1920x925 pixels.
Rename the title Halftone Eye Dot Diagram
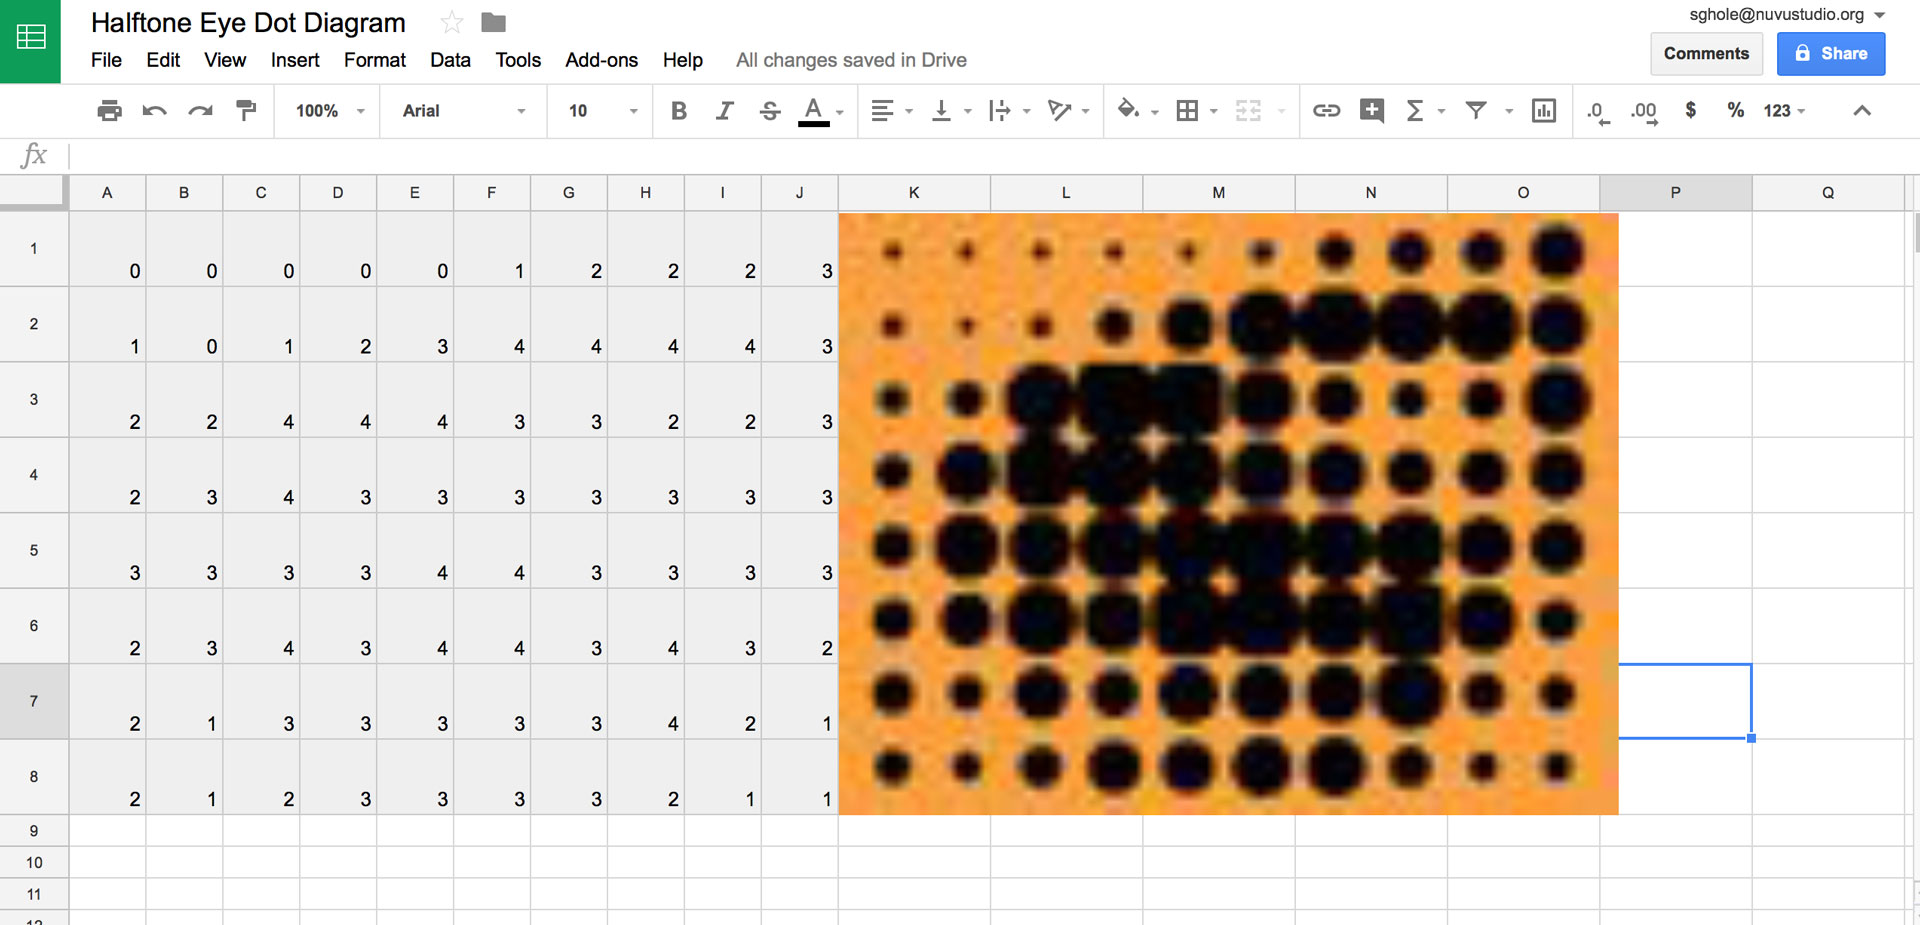[248, 23]
